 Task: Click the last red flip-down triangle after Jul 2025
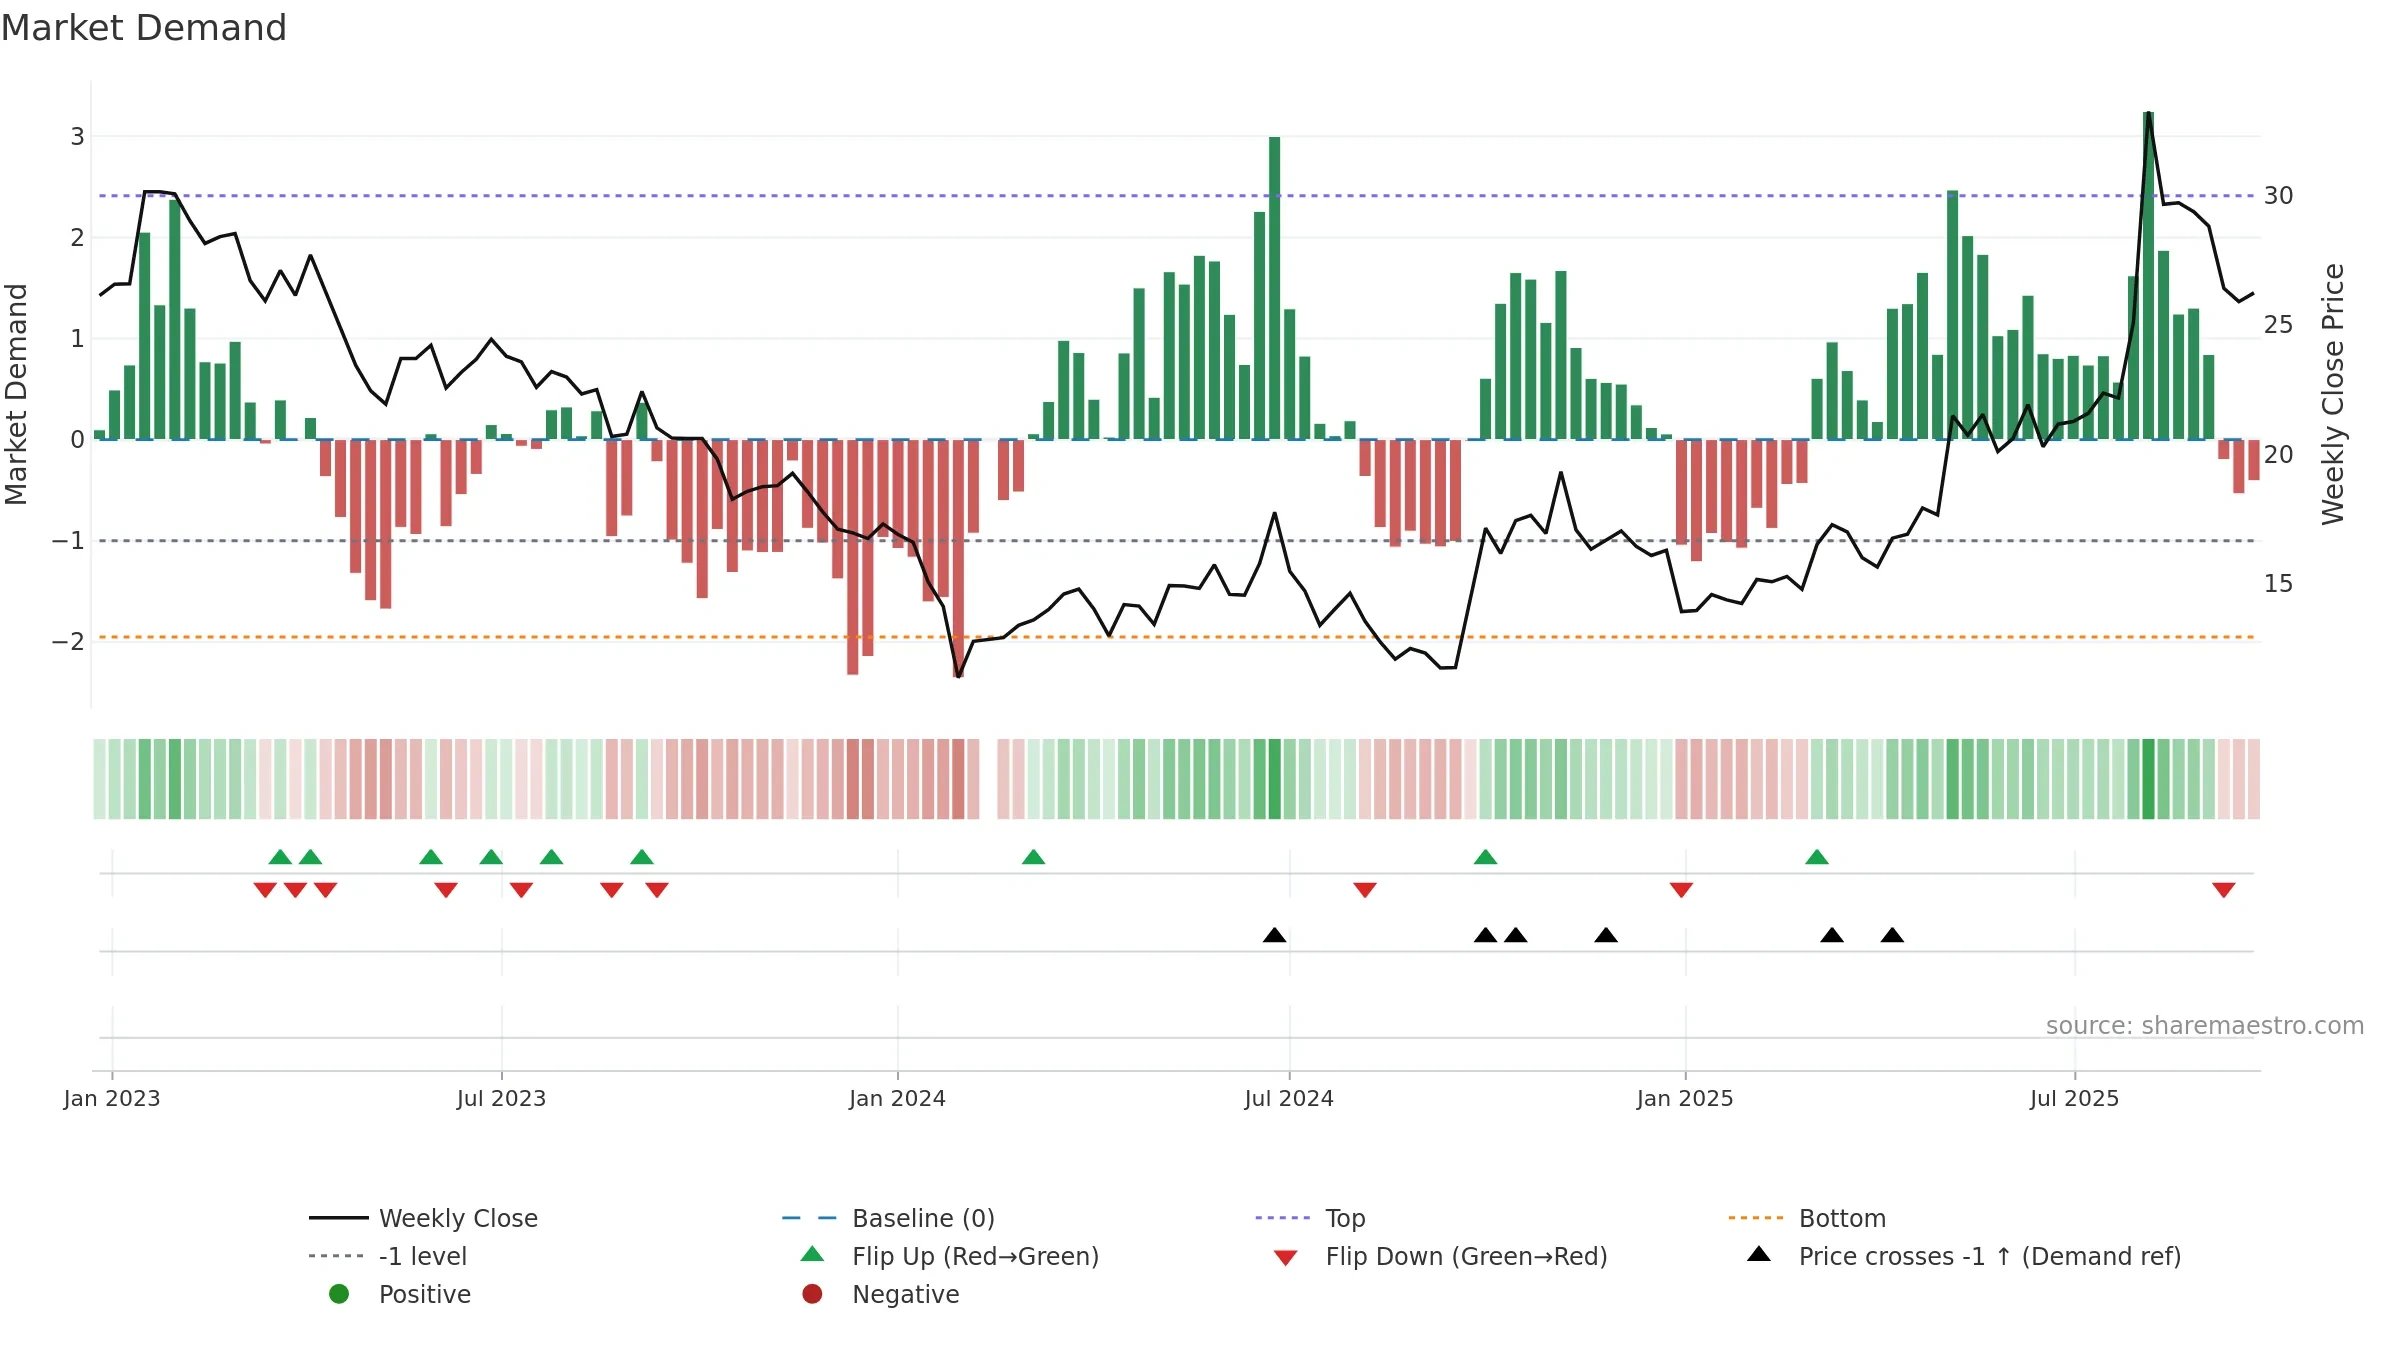coord(2224,890)
